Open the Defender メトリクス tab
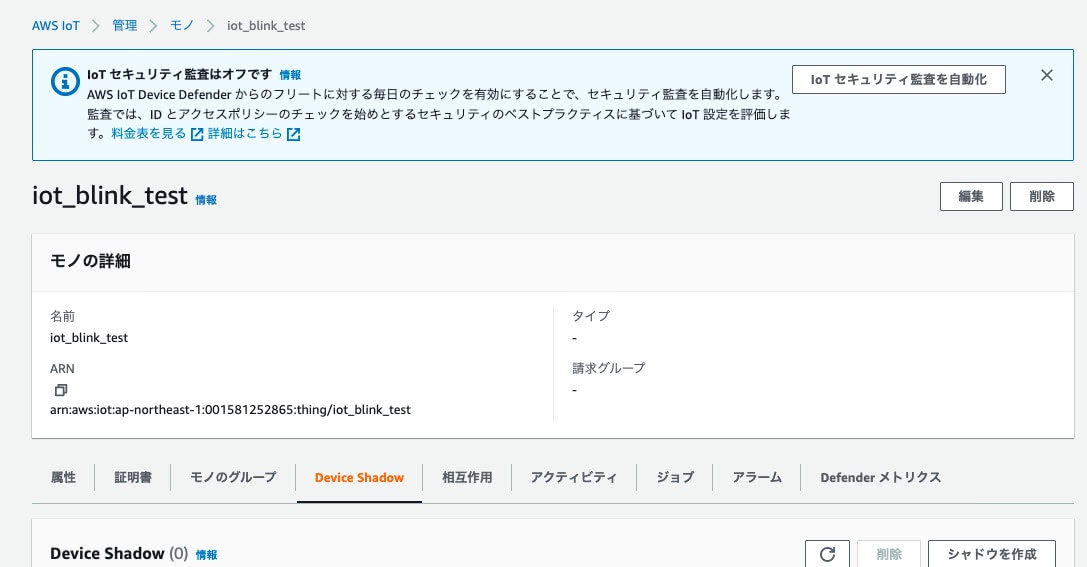 (880, 477)
